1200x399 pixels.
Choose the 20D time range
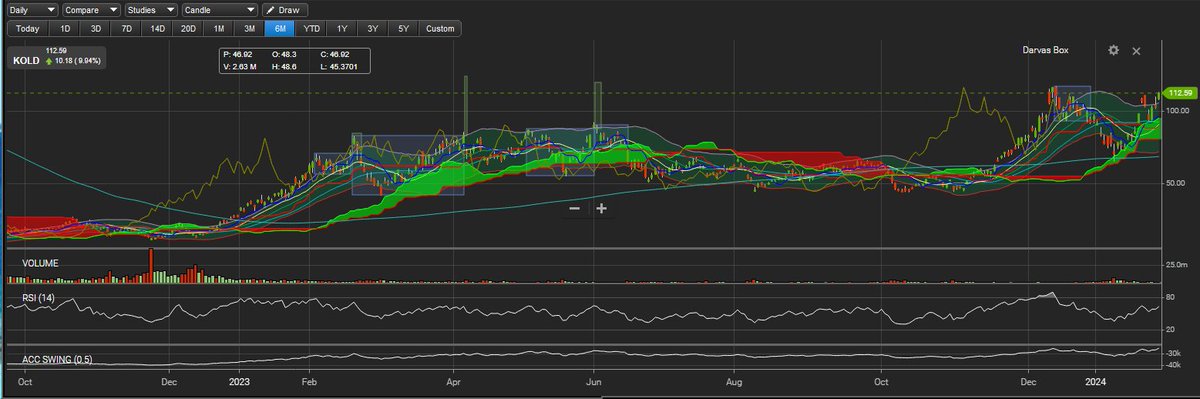pyautogui.click(x=188, y=28)
